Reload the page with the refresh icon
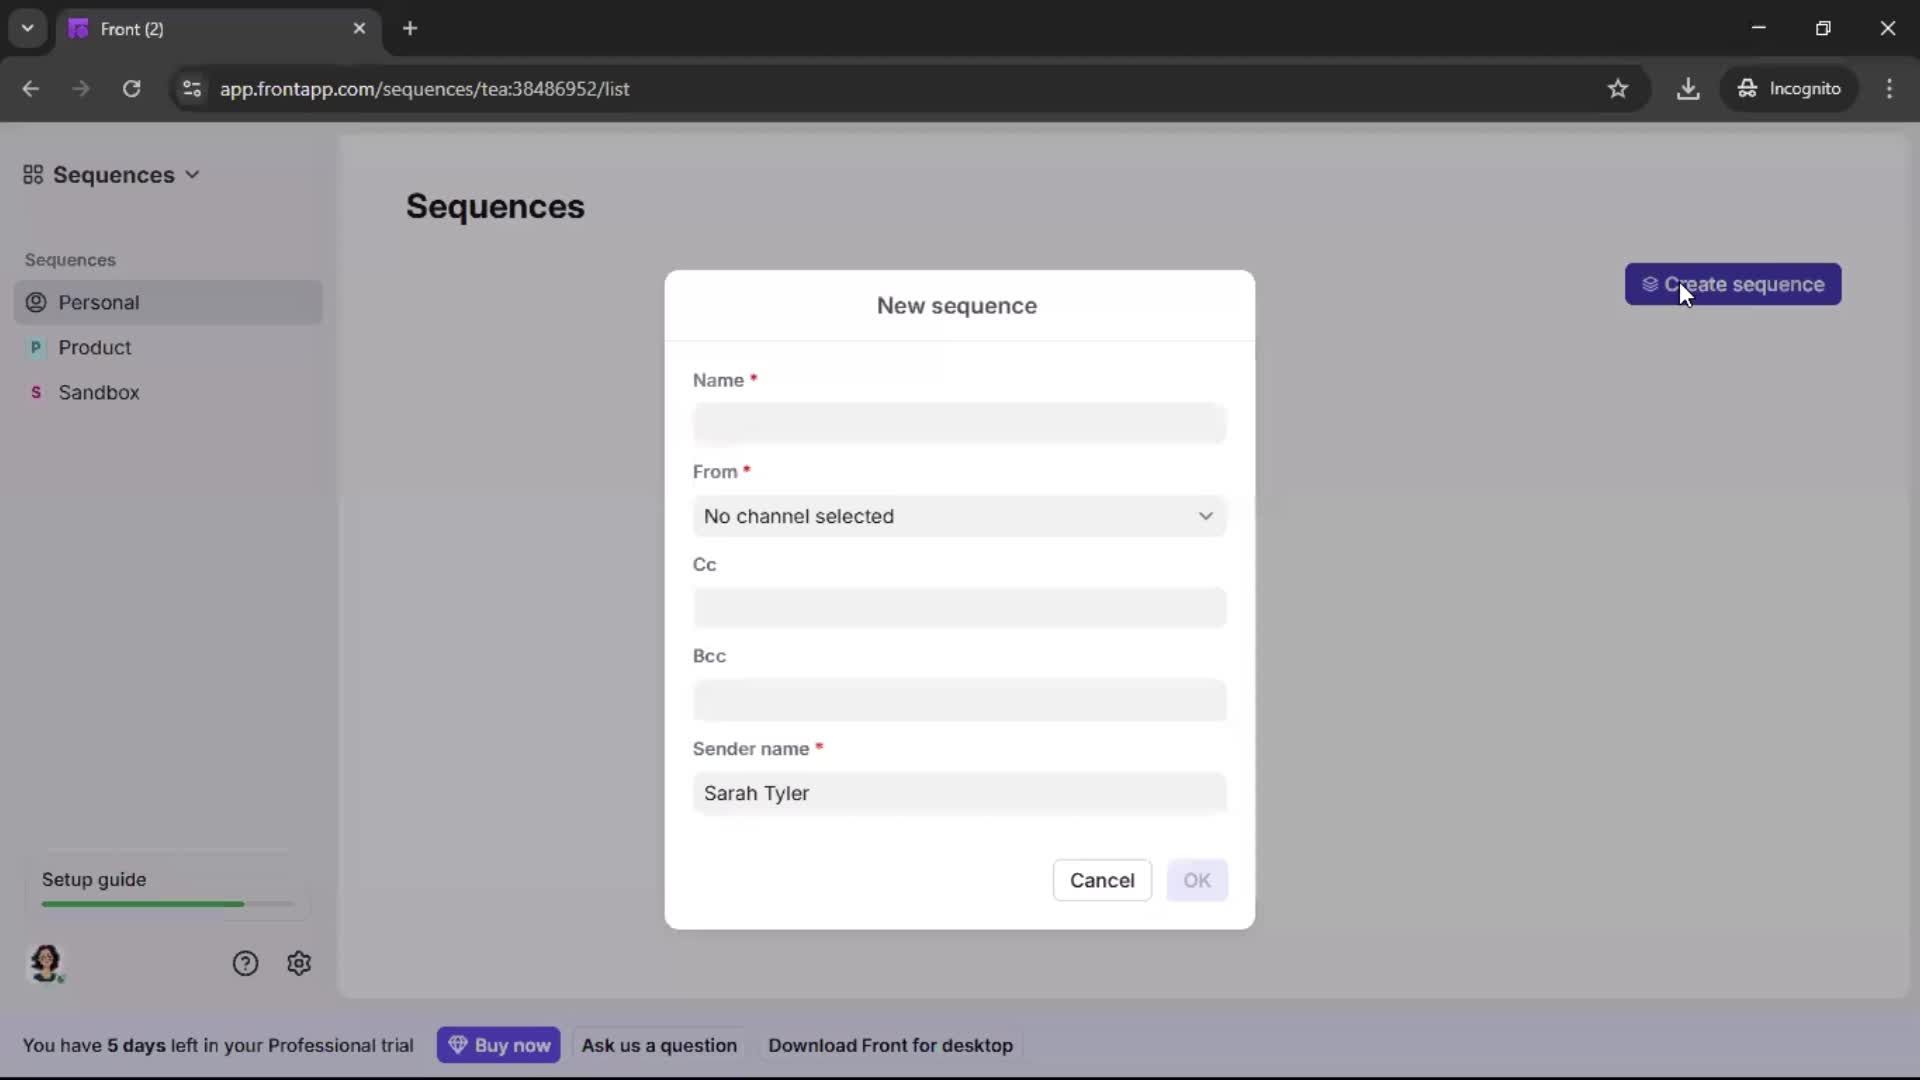The height and width of the screenshot is (1080, 1920). [x=131, y=89]
